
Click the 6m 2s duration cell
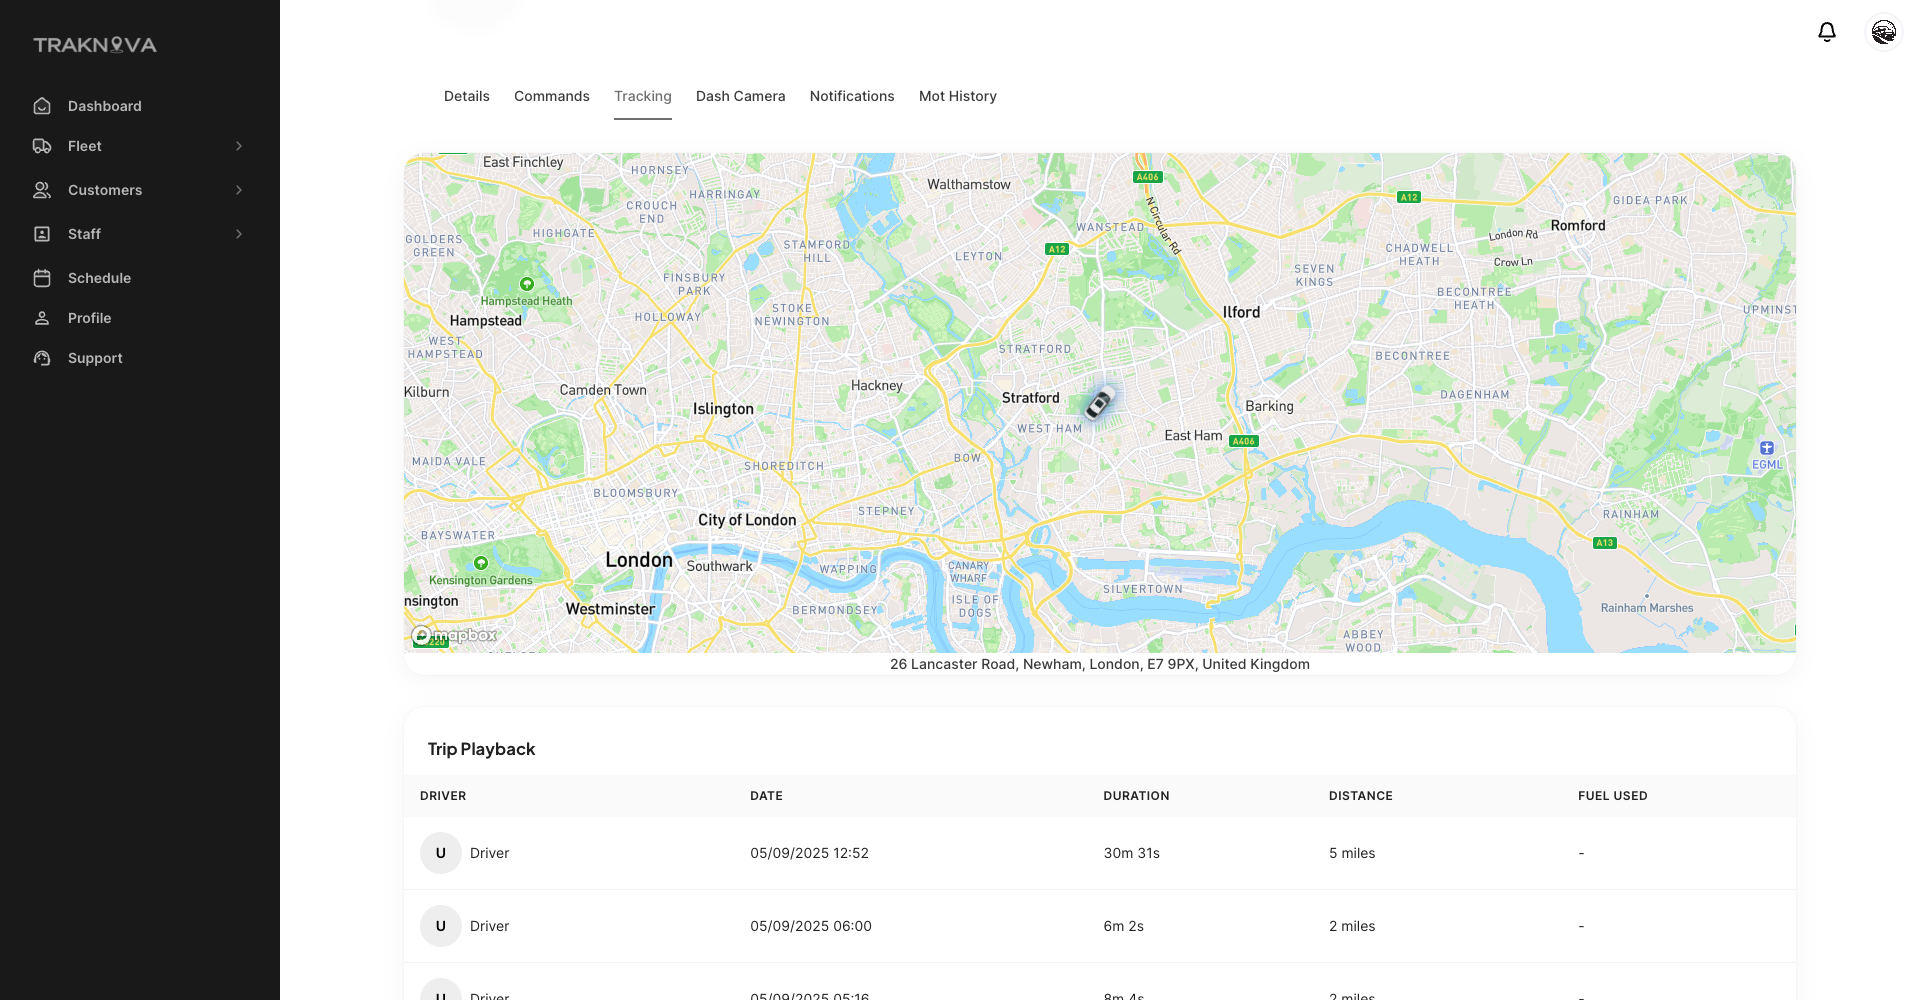pyautogui.click(x=1124, y=926)
